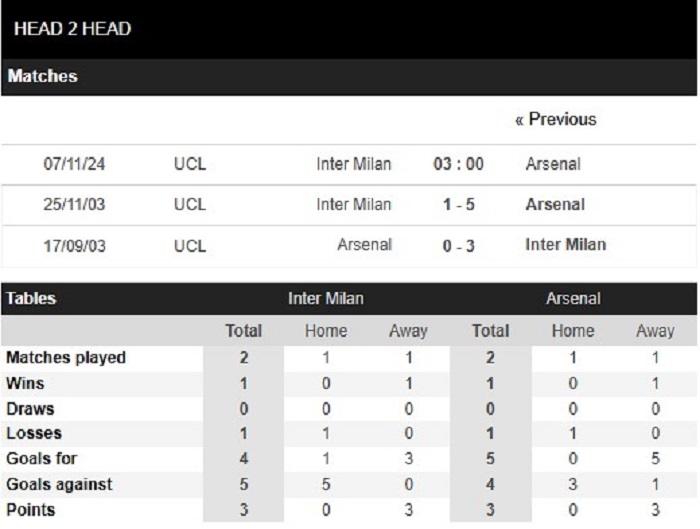This screenshot has height=529, width=700.
Task: Click the « Previous link
Action: click(555, 120)
